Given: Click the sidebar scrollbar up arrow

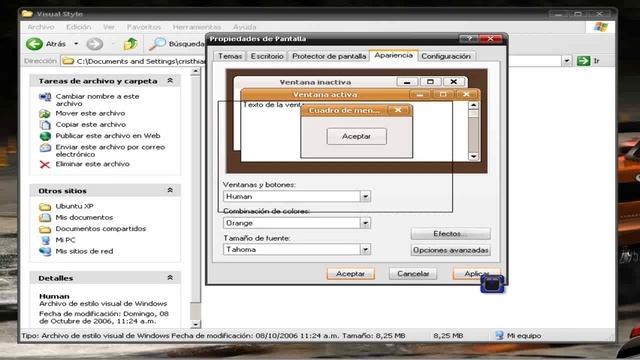Looking at the screenshot, I should (196, 71).
